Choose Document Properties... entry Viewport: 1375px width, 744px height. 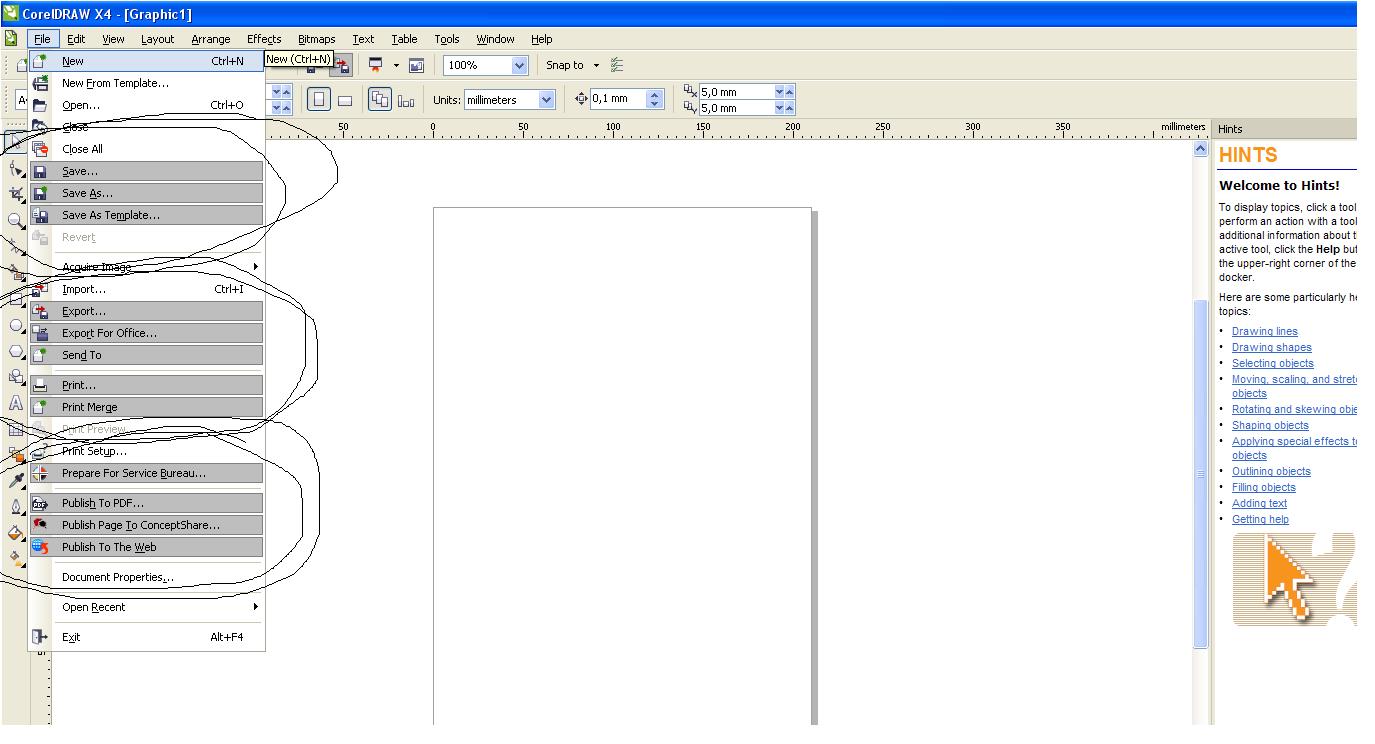coord(147,577)
